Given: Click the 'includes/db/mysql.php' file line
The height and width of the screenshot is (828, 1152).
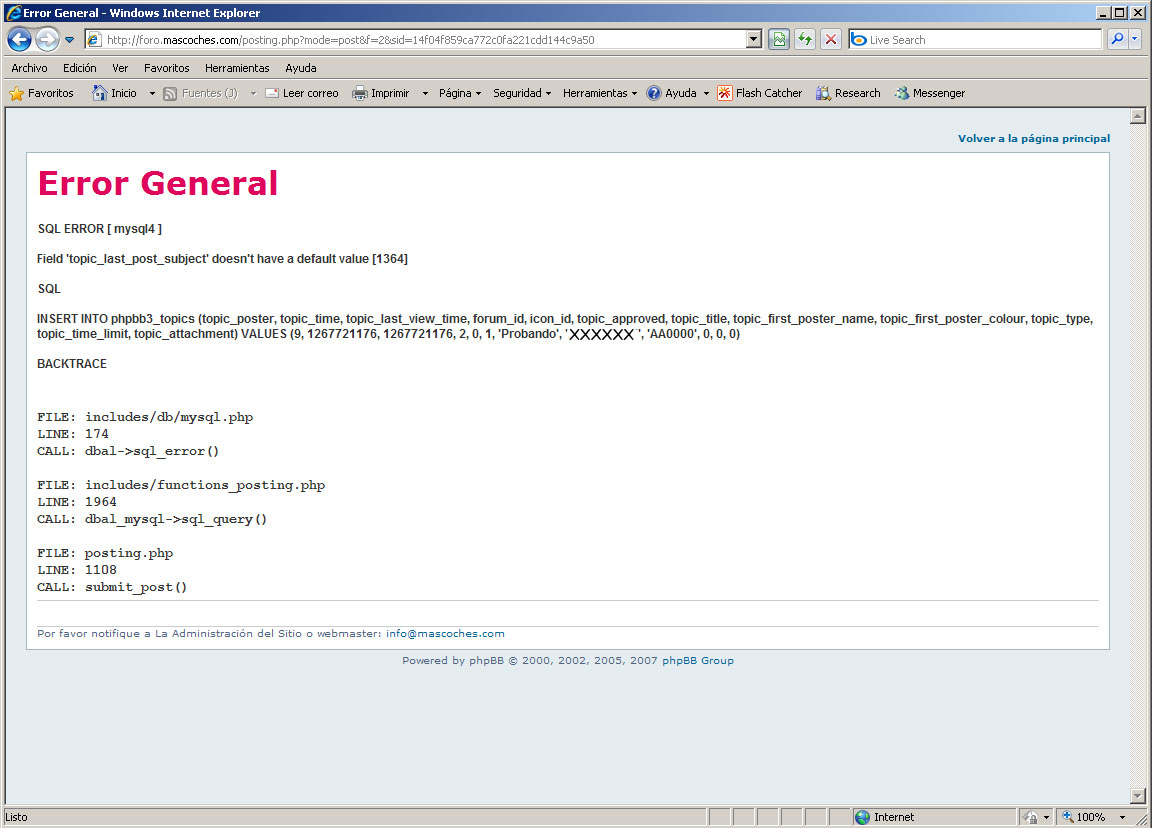Looking at the screenshot, I should click(145, 417).
